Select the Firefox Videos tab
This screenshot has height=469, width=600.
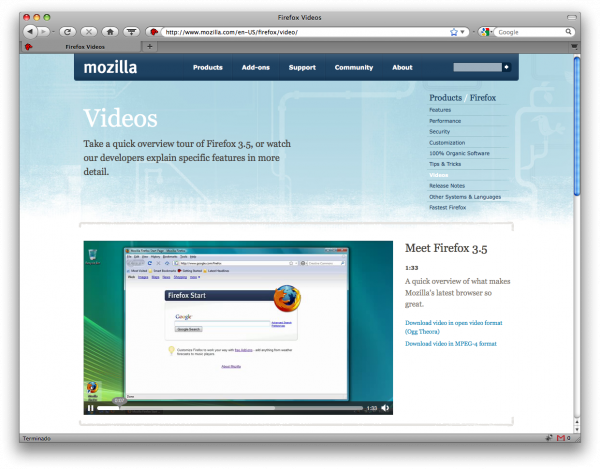tap(80, 47)
